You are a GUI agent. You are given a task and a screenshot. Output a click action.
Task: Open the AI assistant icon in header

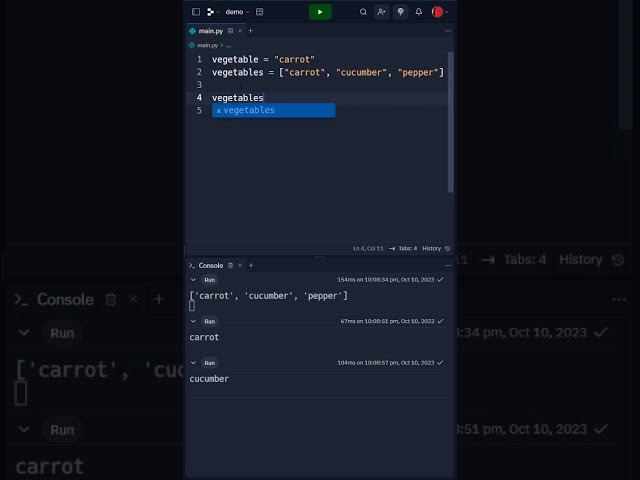400,12
